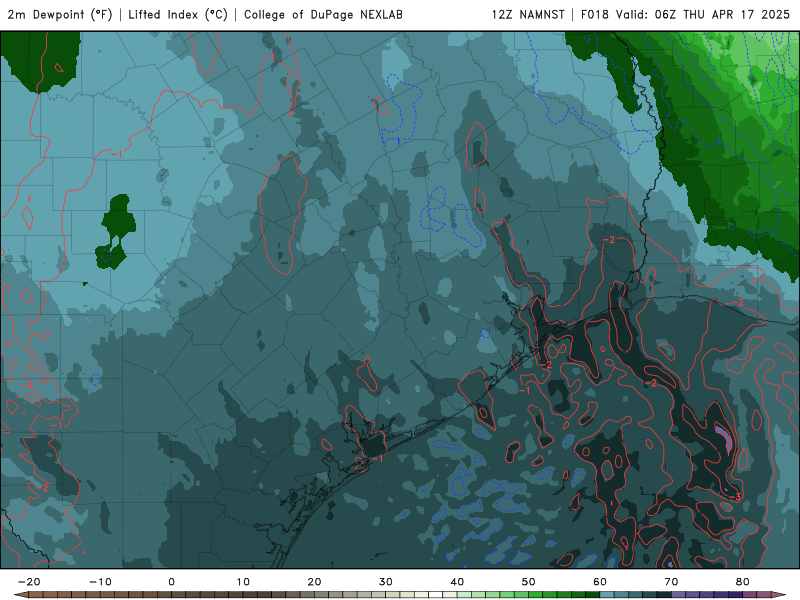Click the "F018" forecast hour text
Image resolution: width=800 pixels, height=600 pixels.
(595, 15)
